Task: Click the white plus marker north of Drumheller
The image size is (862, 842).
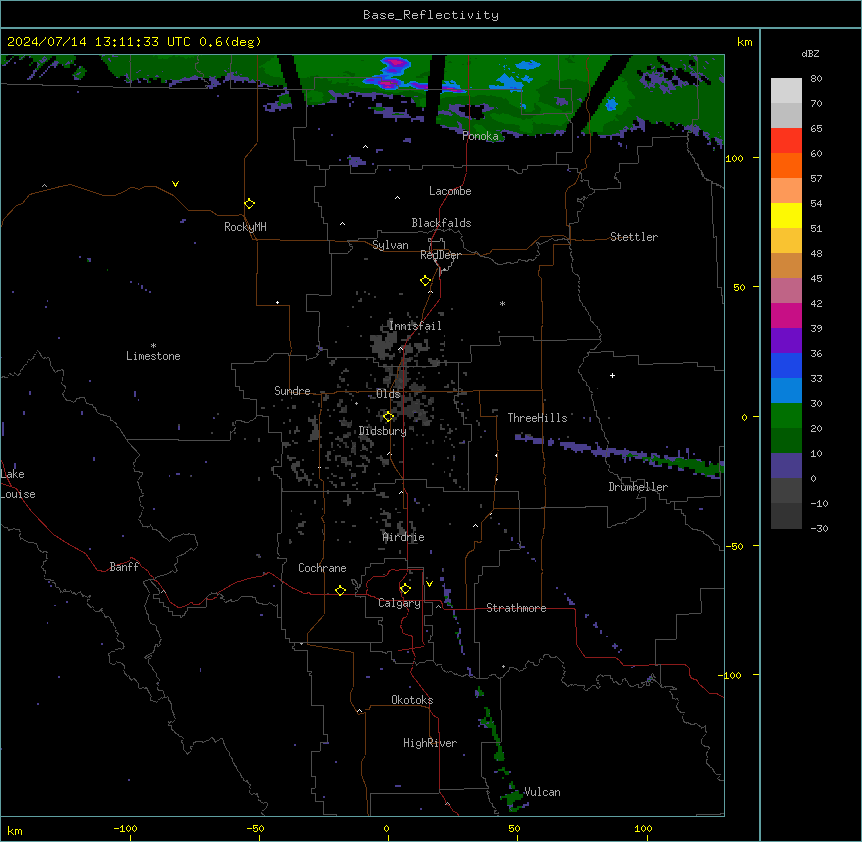Action: point(612,375)
